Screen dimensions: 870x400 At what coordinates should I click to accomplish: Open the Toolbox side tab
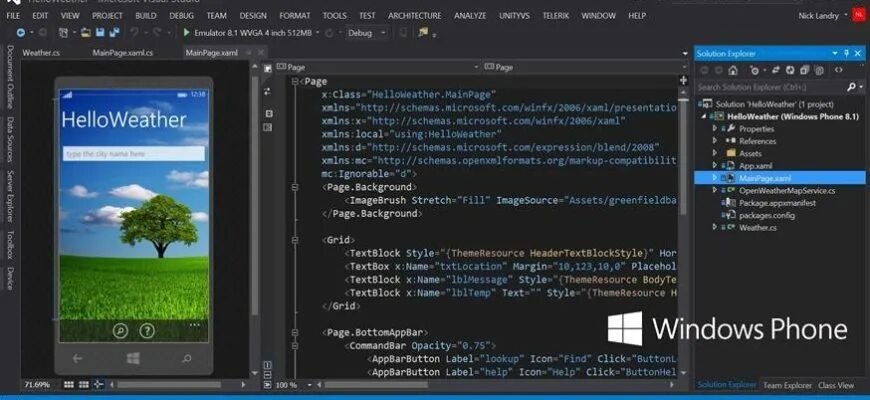(10, 245)
